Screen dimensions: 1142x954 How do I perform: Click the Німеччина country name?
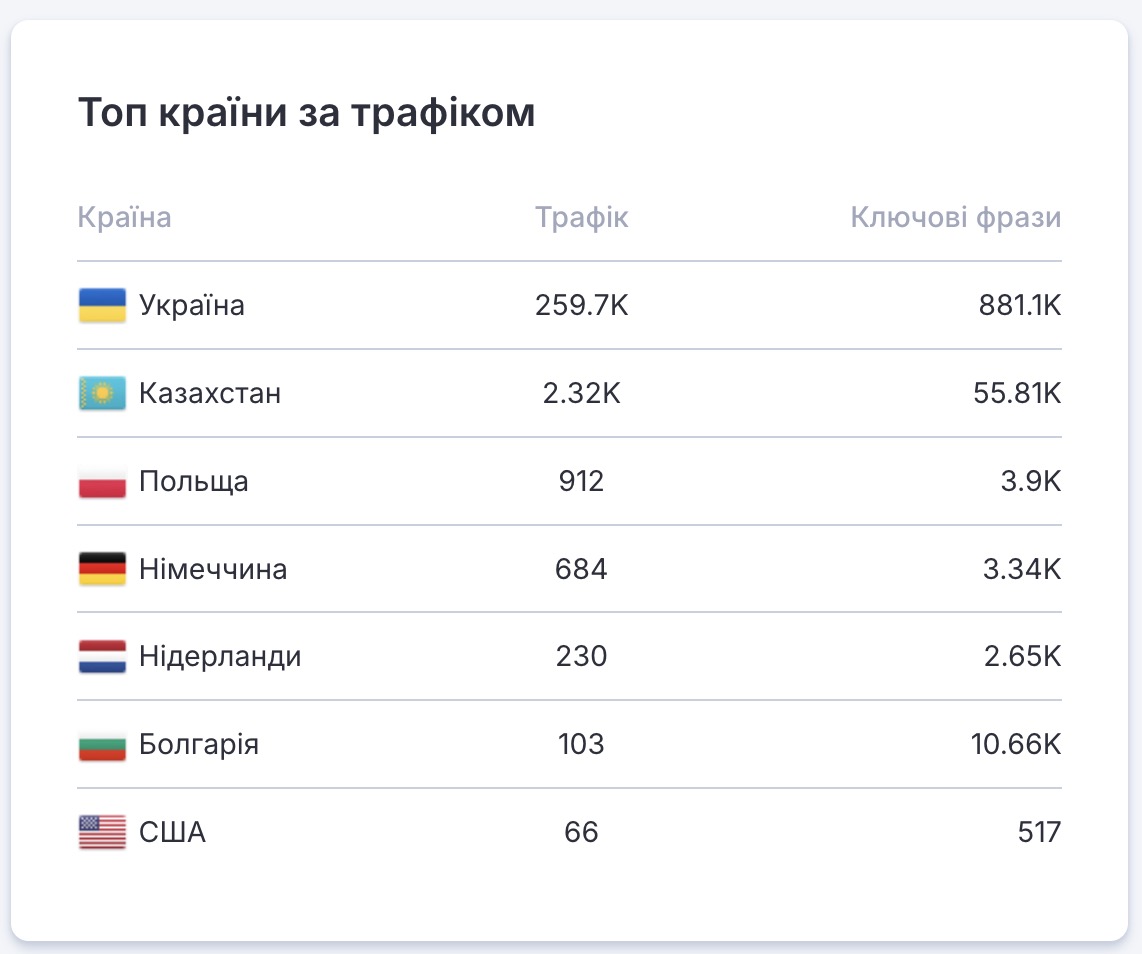coord(213,569)
